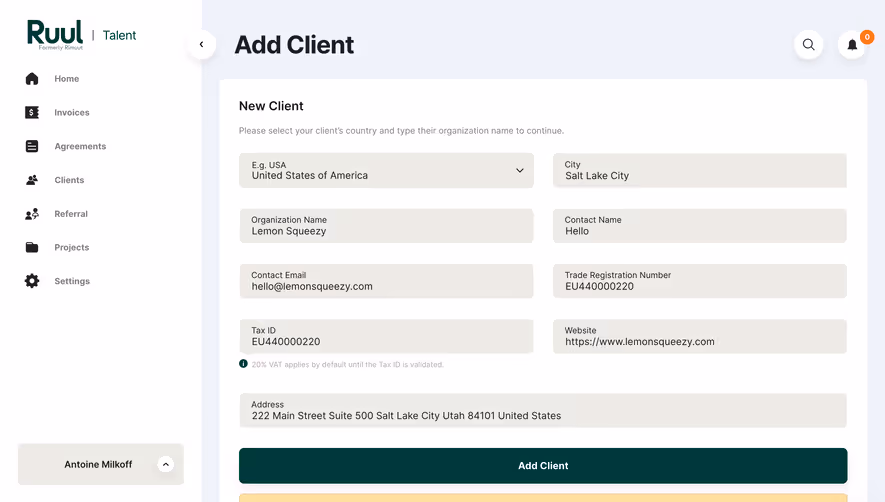Open search with the magnifier icon
This screenshot has width=885, height=502.
pos(809,45)
